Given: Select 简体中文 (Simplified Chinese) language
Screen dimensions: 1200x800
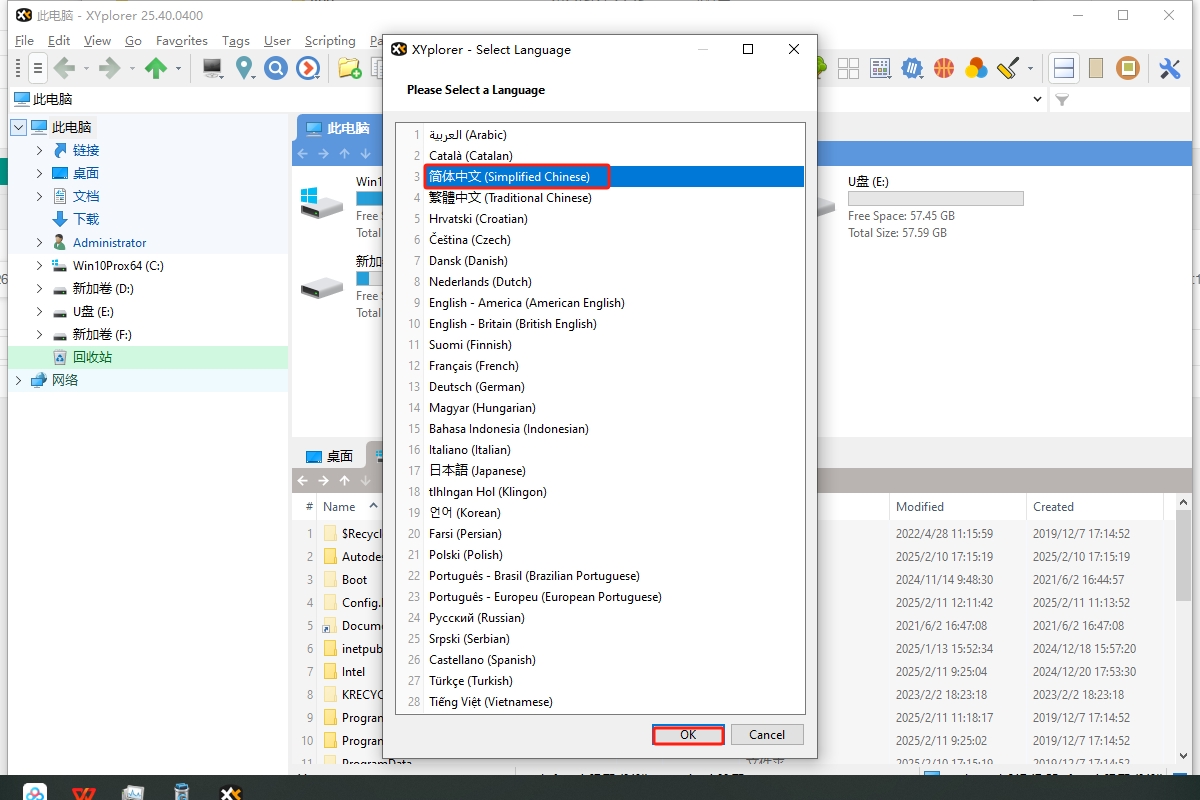Looking at the screenshot, I should (x=615, y=176).
